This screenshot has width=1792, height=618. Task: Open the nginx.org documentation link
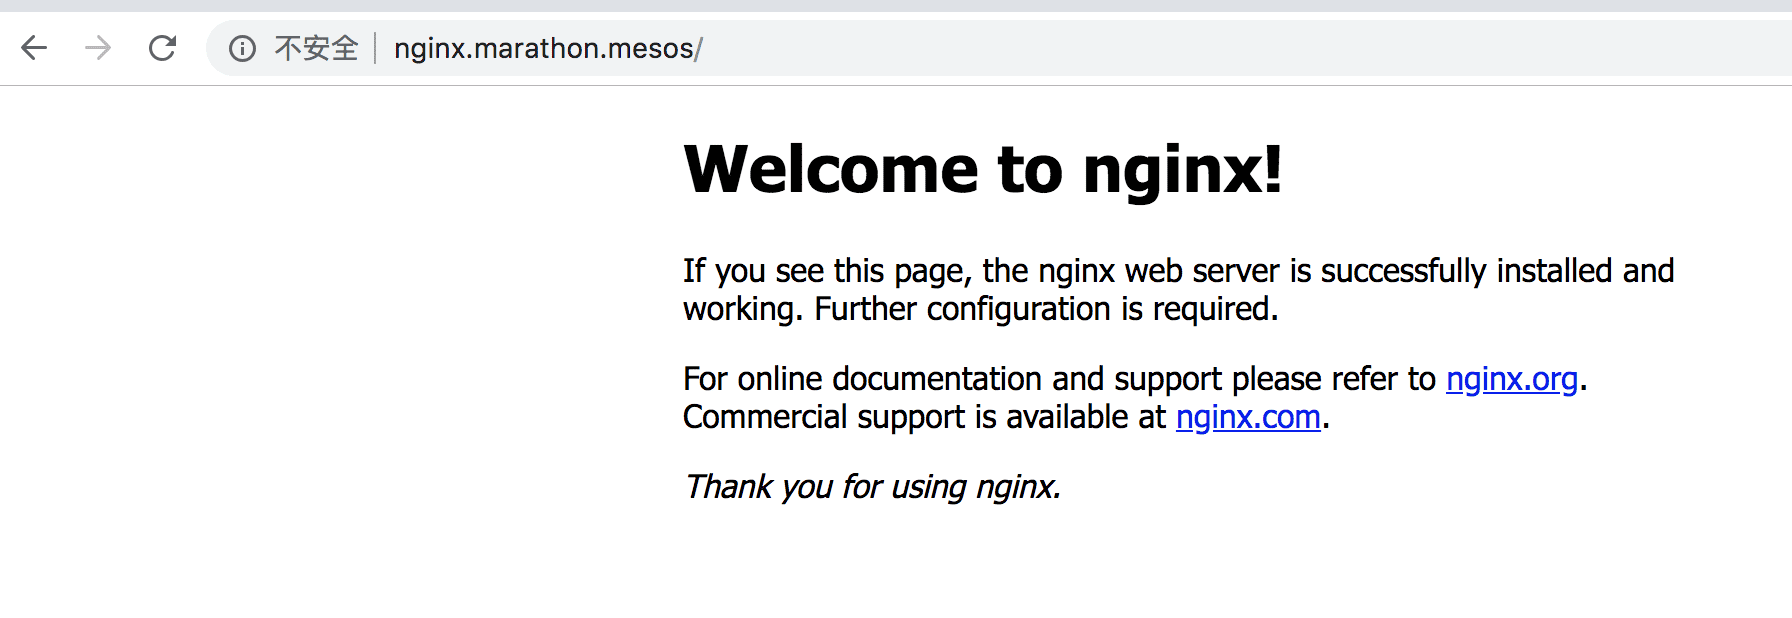tap(1511, 379)
